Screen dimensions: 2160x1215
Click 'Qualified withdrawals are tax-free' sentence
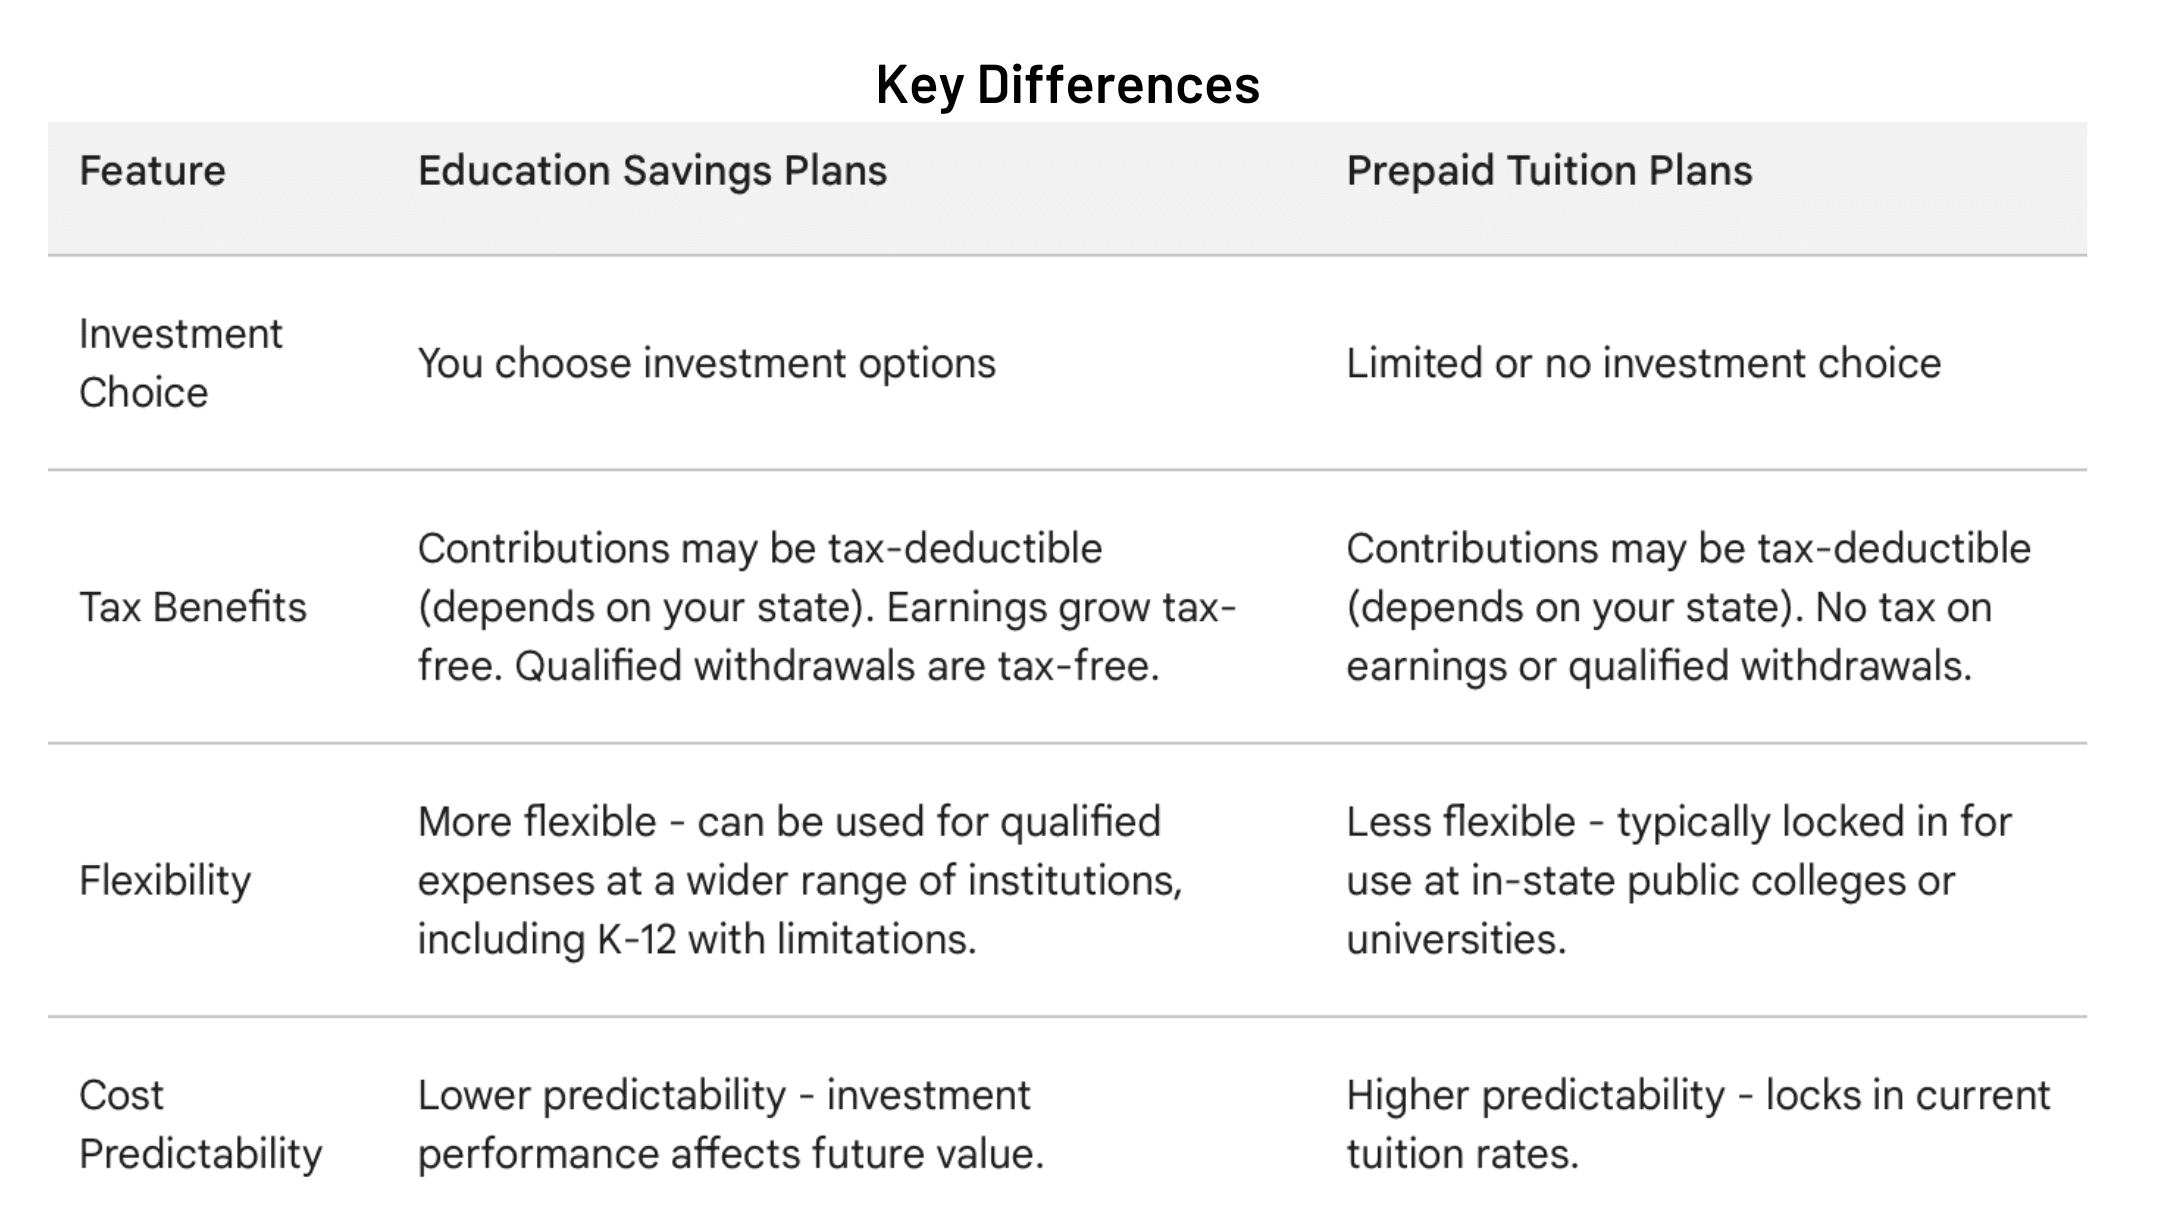(x=836, y=666)
